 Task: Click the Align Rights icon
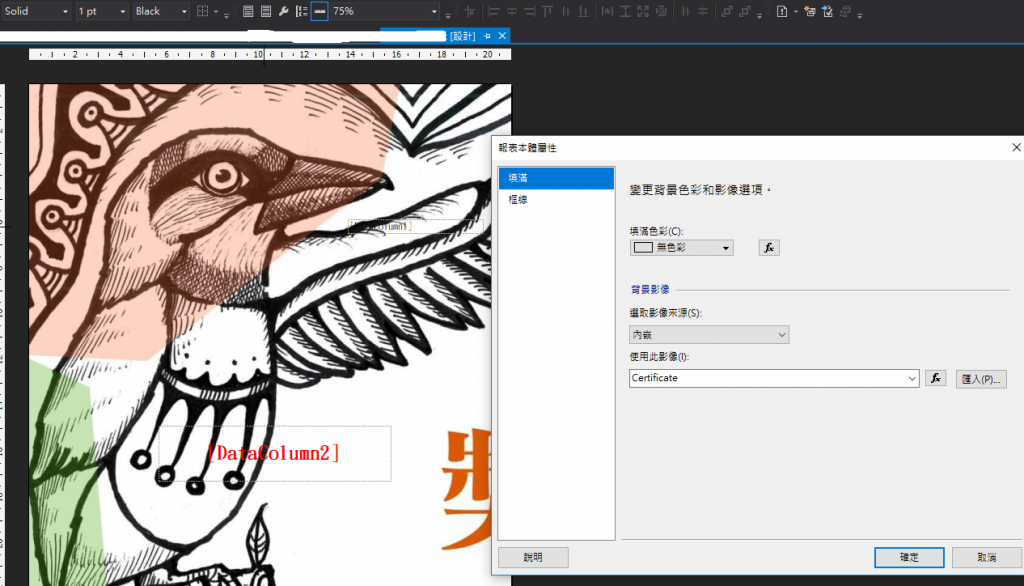point(530,11)
